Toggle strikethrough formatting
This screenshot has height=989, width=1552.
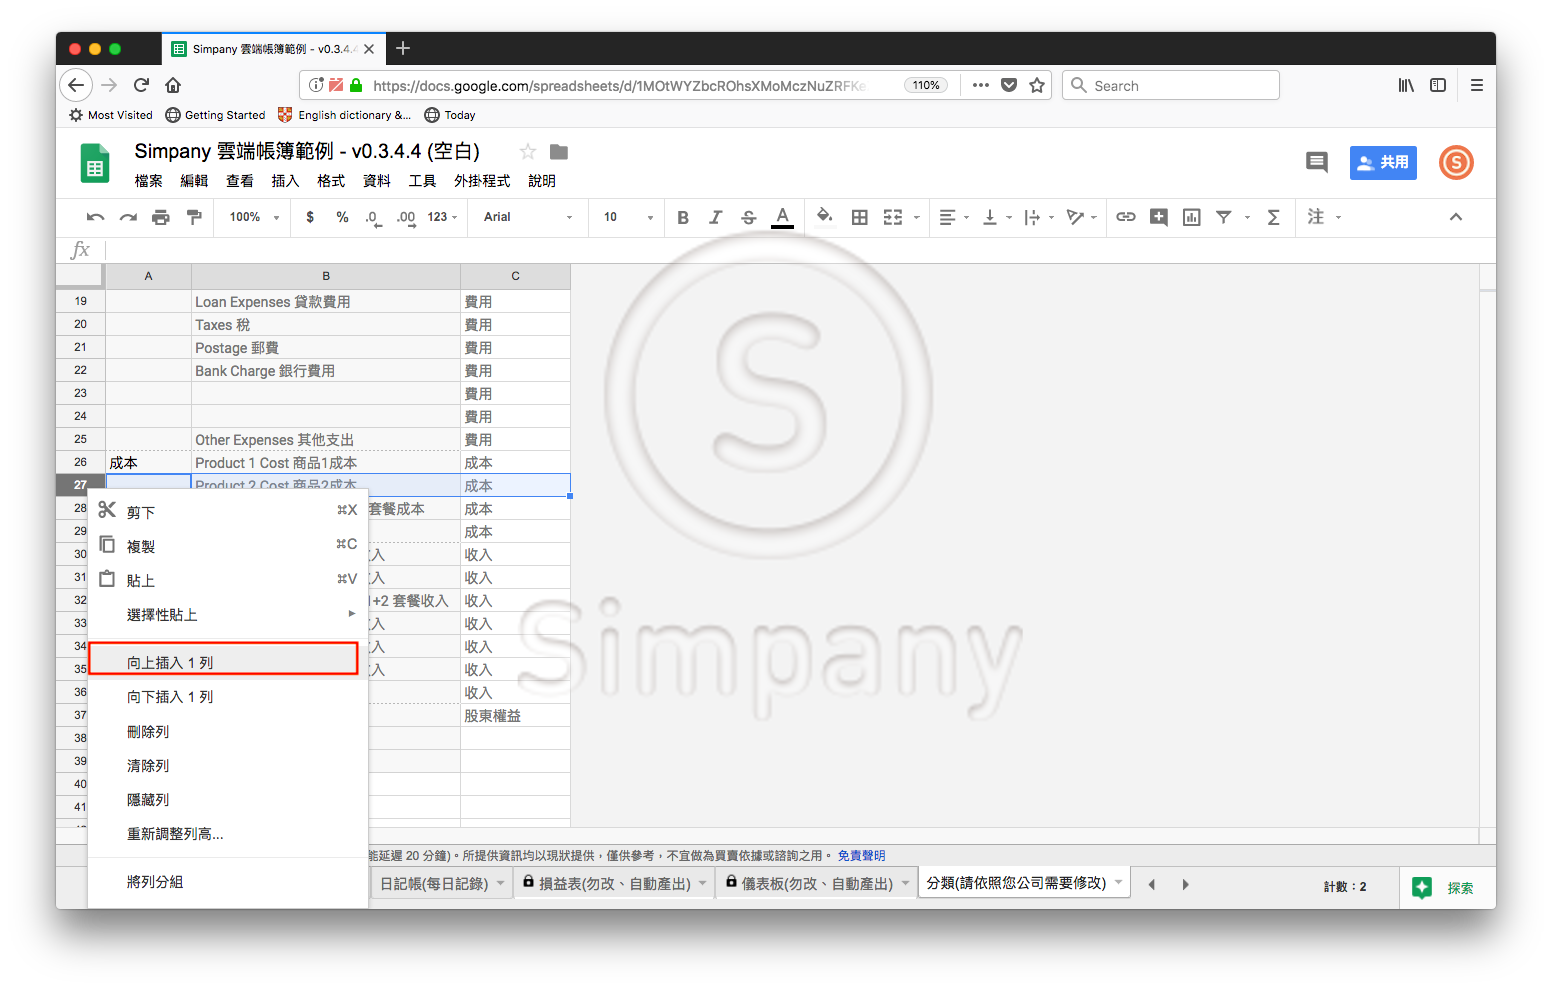click(x=748, y=217)
